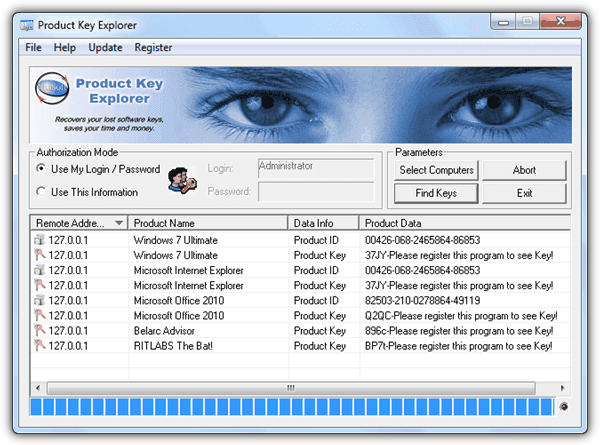Screen dimensions: 600x445
Task: Open the File menu
Action: point(33,47)
